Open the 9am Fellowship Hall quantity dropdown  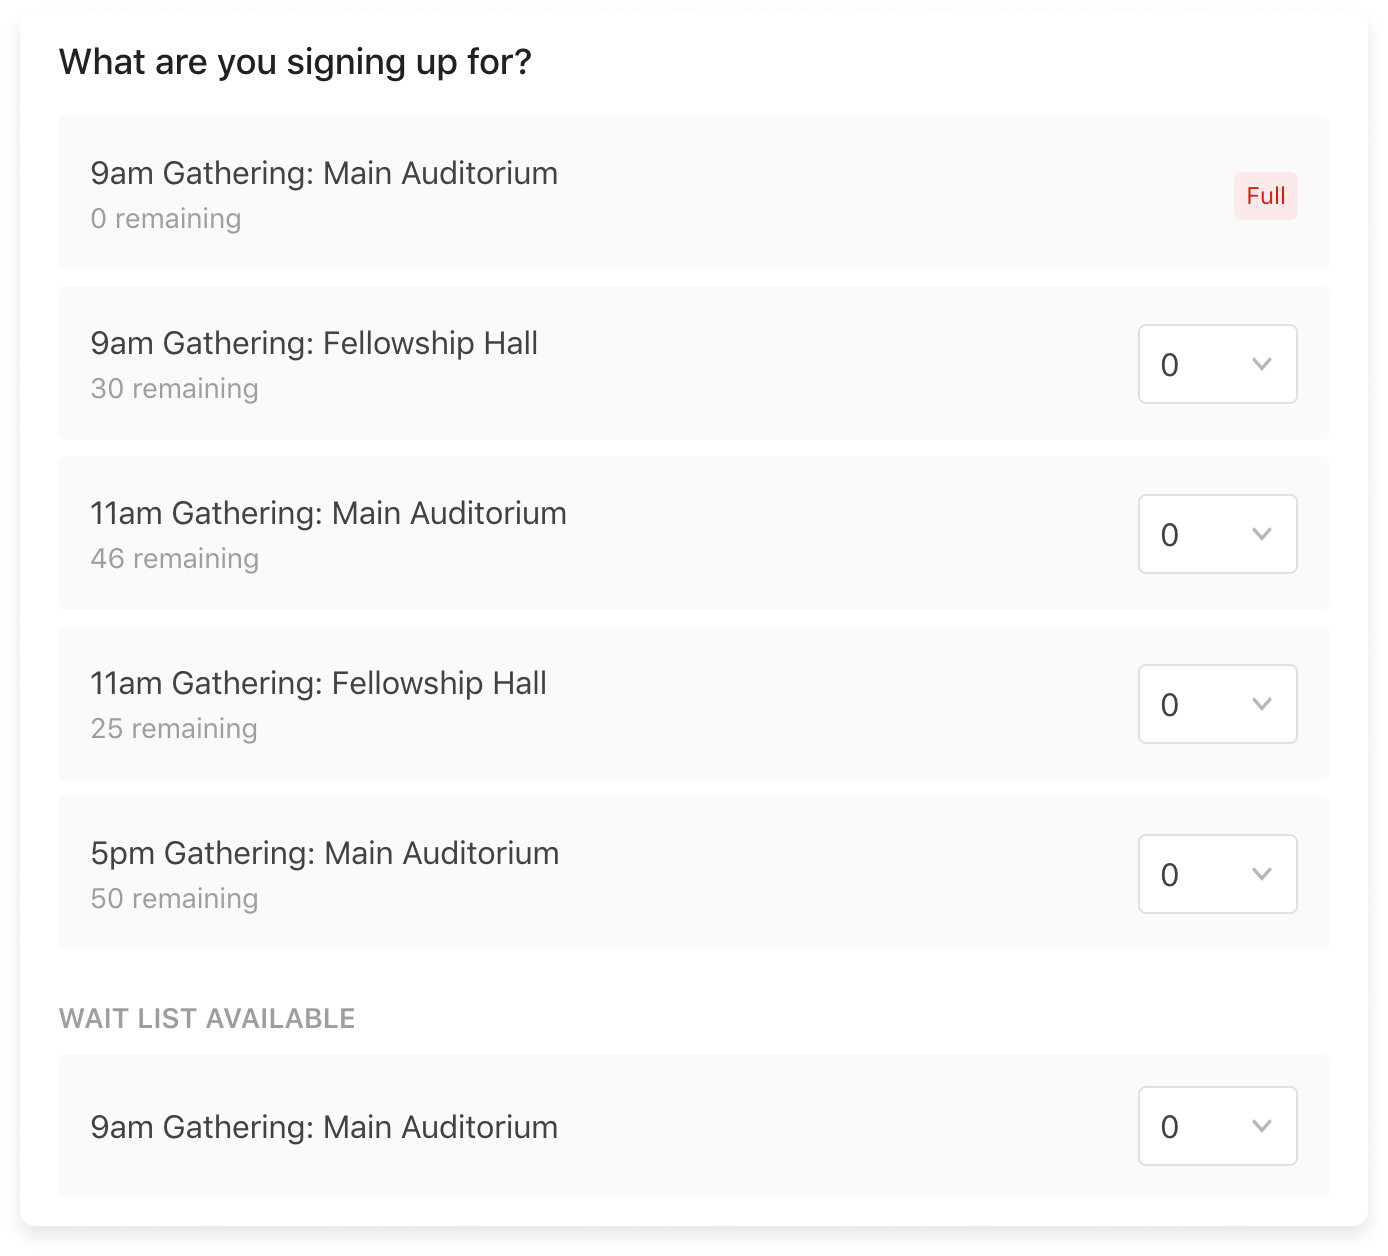(1216, 364)
